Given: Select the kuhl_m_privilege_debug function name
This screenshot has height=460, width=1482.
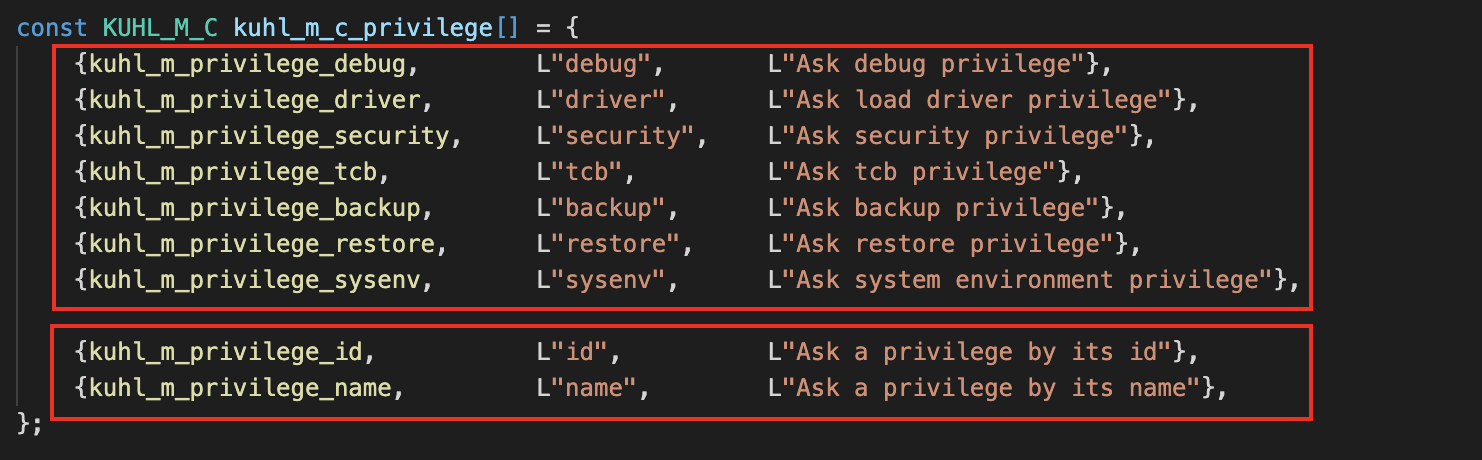Looking at the screenshot, I should [x=247, y=65].
